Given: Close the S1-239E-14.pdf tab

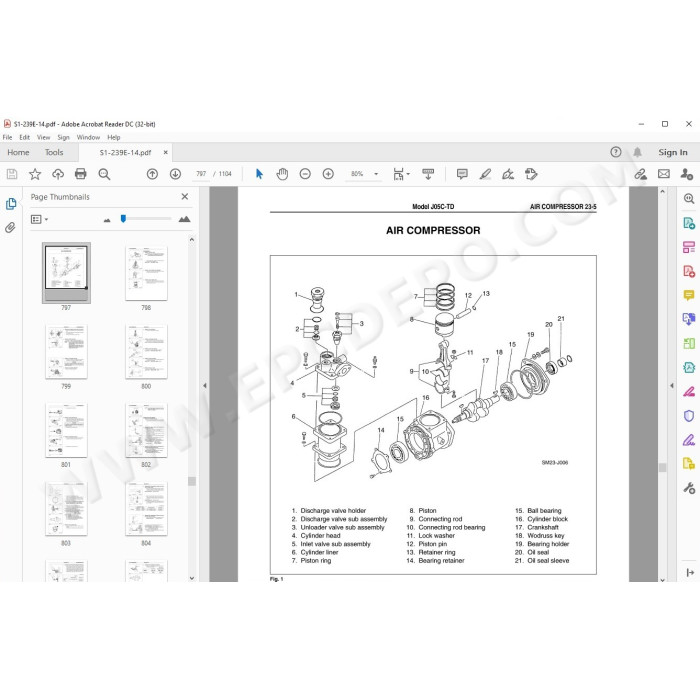Looking at the screenshot, I should click(x=166, y=152).
